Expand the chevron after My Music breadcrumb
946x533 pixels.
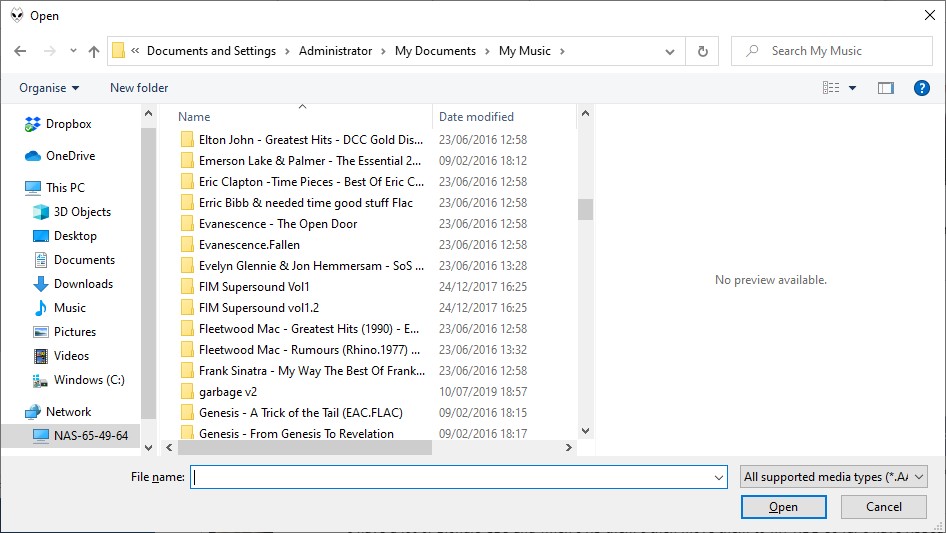click(562, 51)
